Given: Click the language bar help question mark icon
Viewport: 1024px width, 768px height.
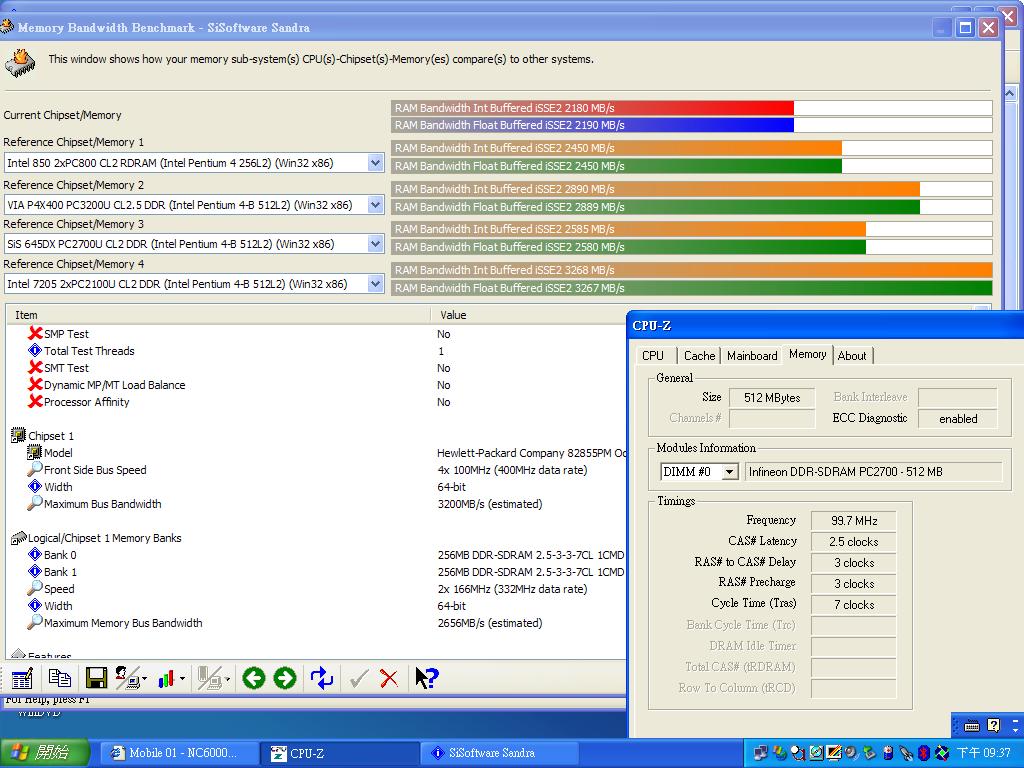Looking at the screenshot, I should (x=993, y=726).
